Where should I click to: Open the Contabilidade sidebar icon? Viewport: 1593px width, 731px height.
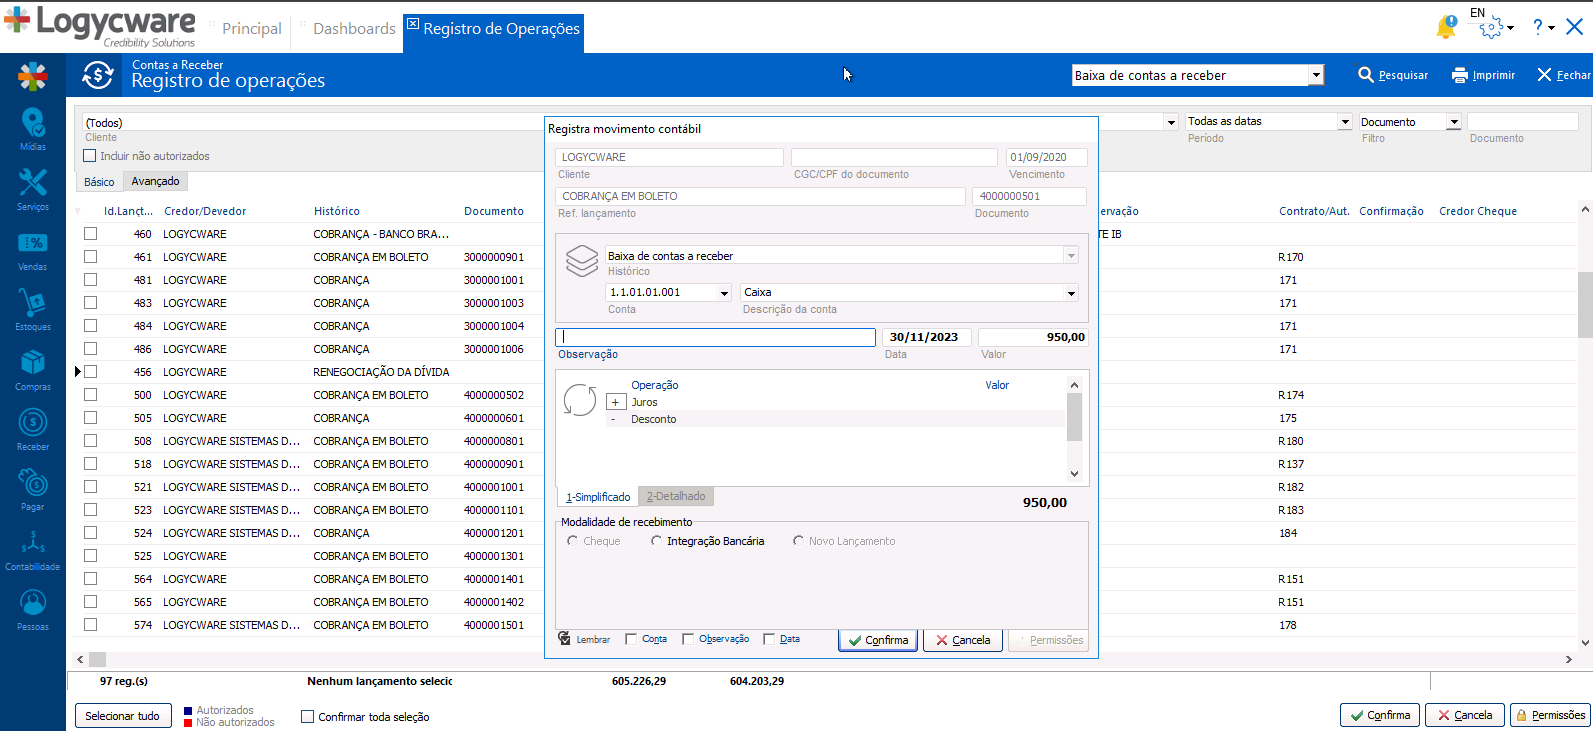[33, 549]
